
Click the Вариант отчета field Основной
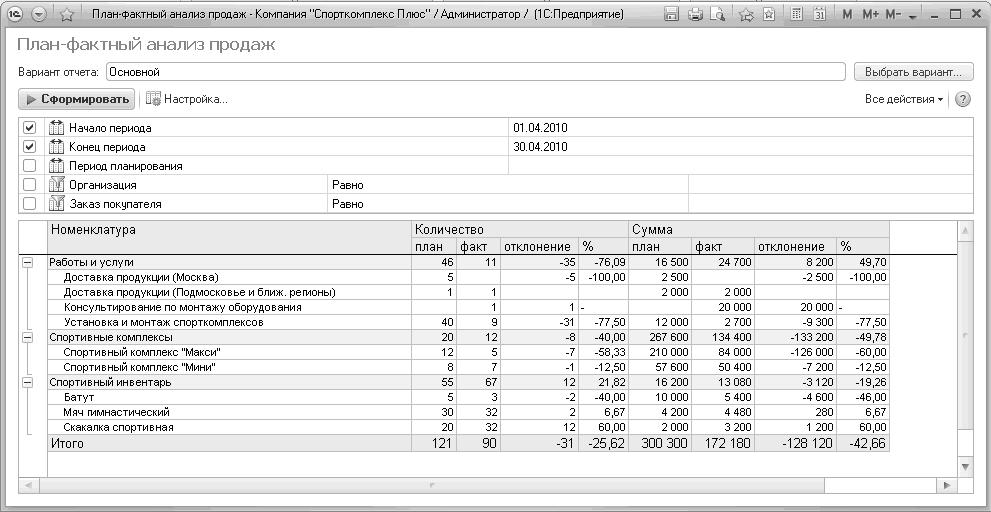[x=475, y=72]
